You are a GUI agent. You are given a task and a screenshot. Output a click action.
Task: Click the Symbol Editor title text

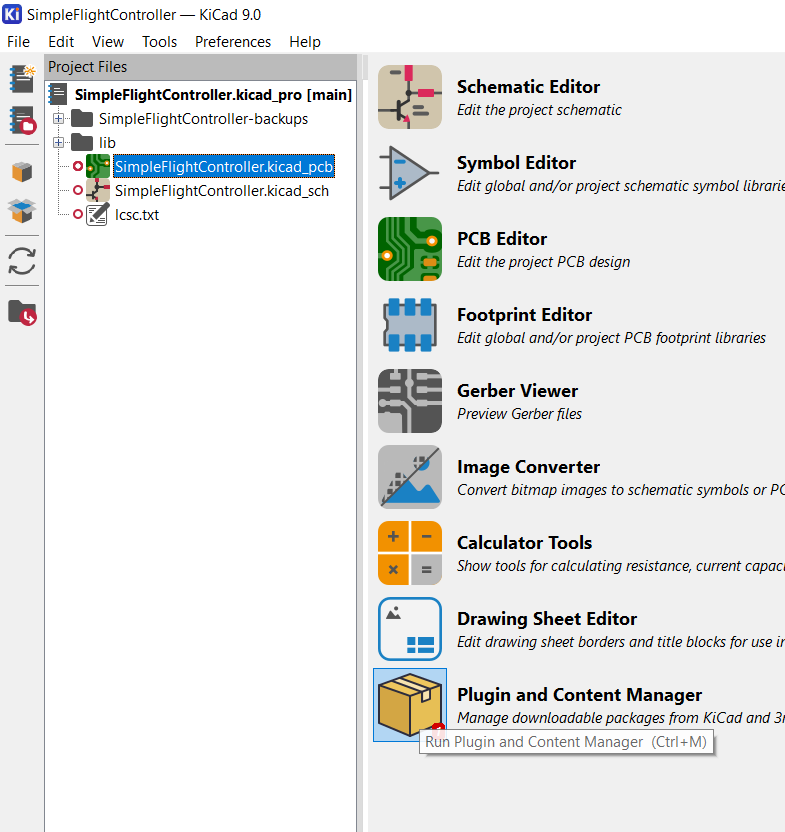[516, 162]
